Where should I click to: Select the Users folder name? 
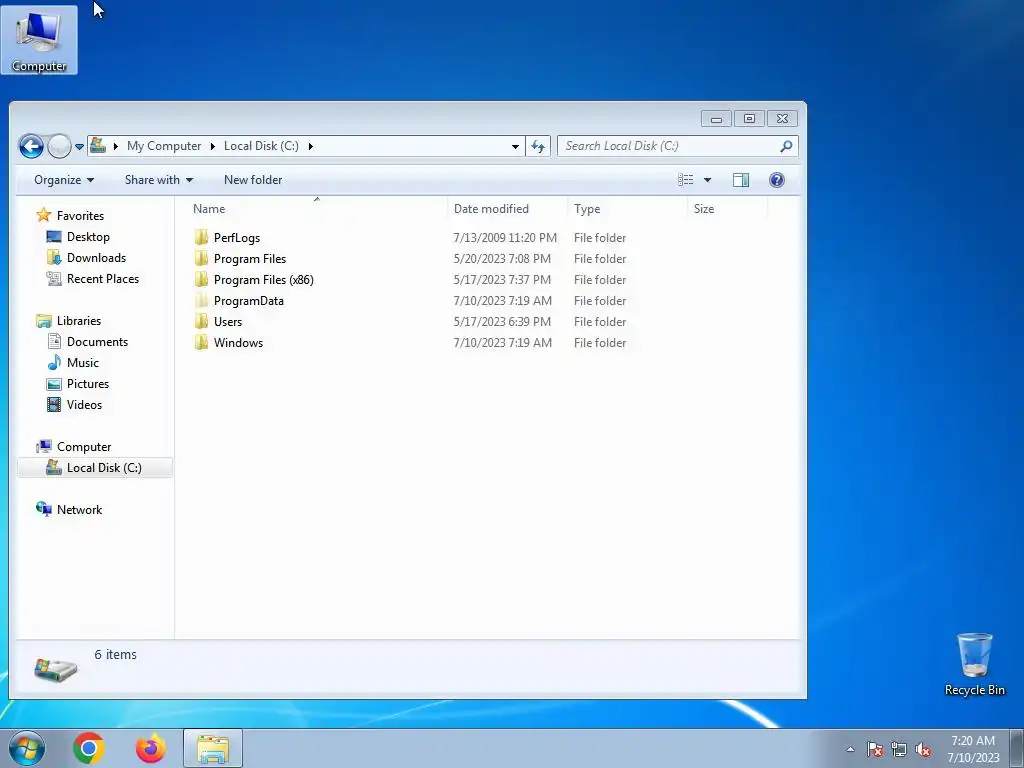pos(227,321)
